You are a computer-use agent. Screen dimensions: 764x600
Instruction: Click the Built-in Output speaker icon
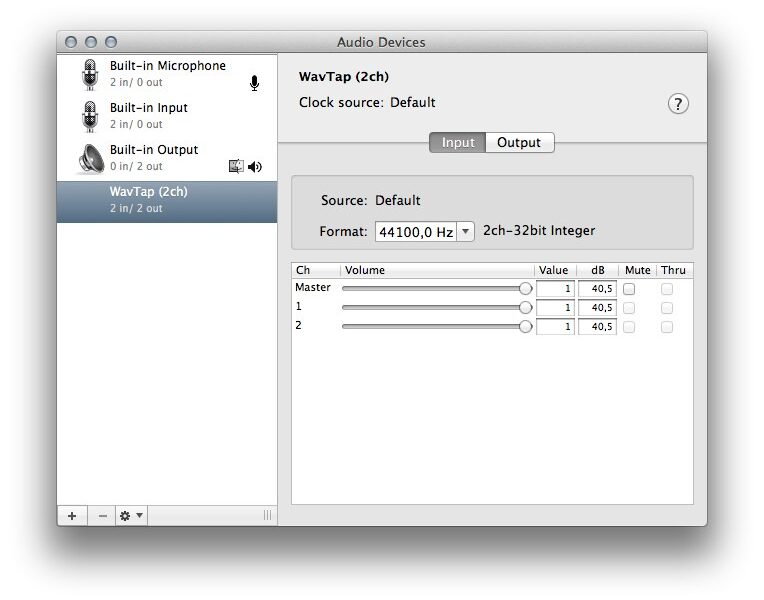click(x=90, y=159)
